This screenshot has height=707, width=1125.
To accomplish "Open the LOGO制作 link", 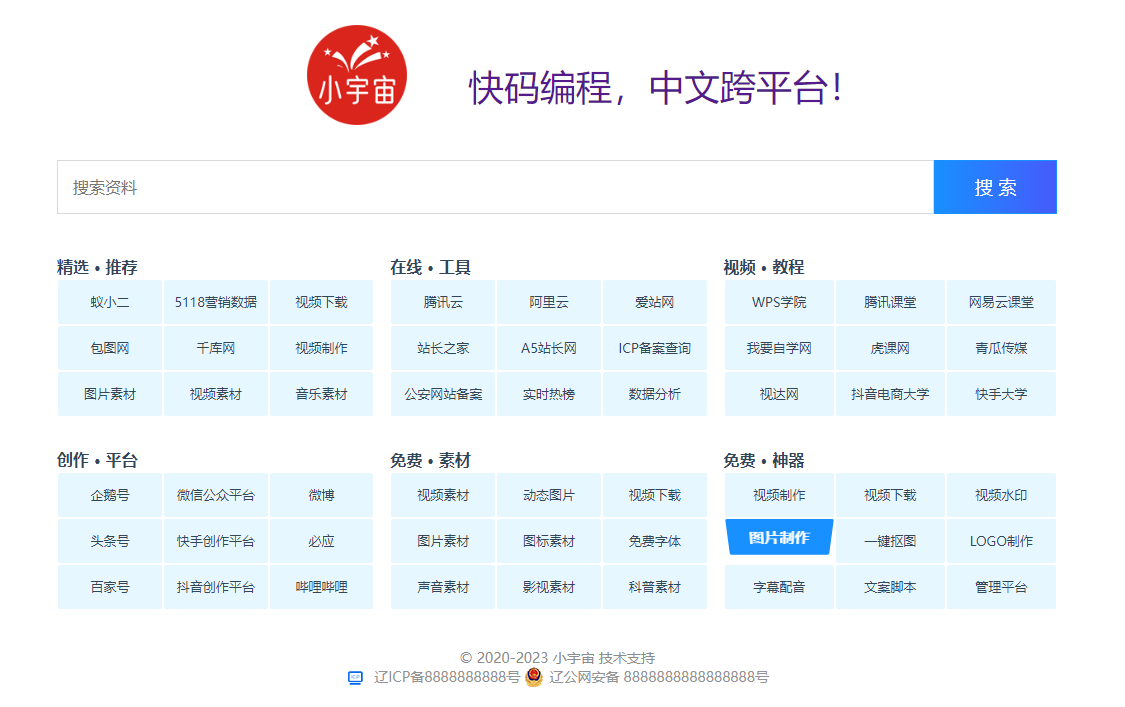I will [1002, 541].
